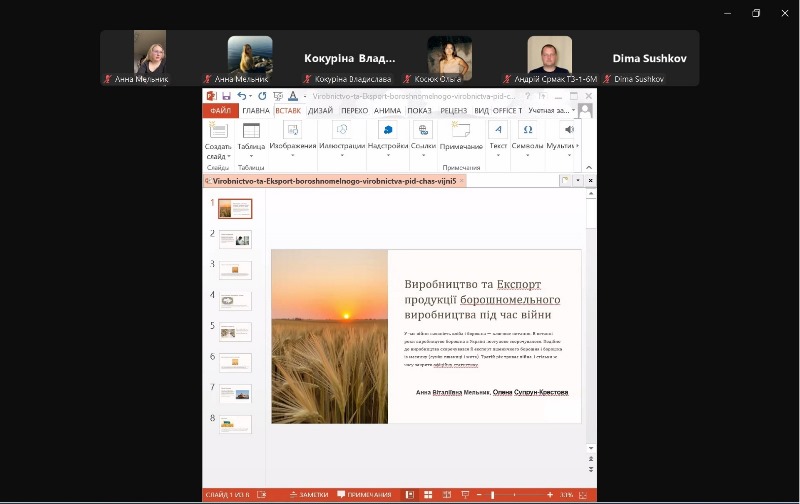
Task: Start slideshow from status bar icon
Action: tap(460, 495)
